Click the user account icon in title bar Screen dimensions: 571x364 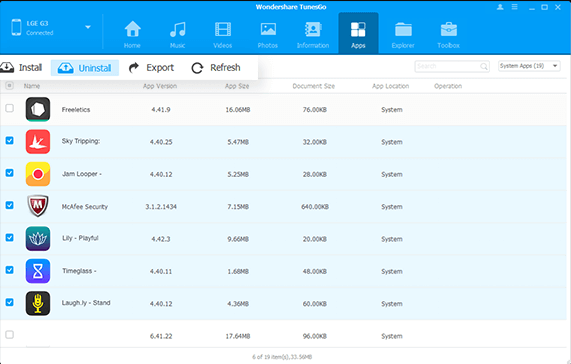tap(500, 7)
